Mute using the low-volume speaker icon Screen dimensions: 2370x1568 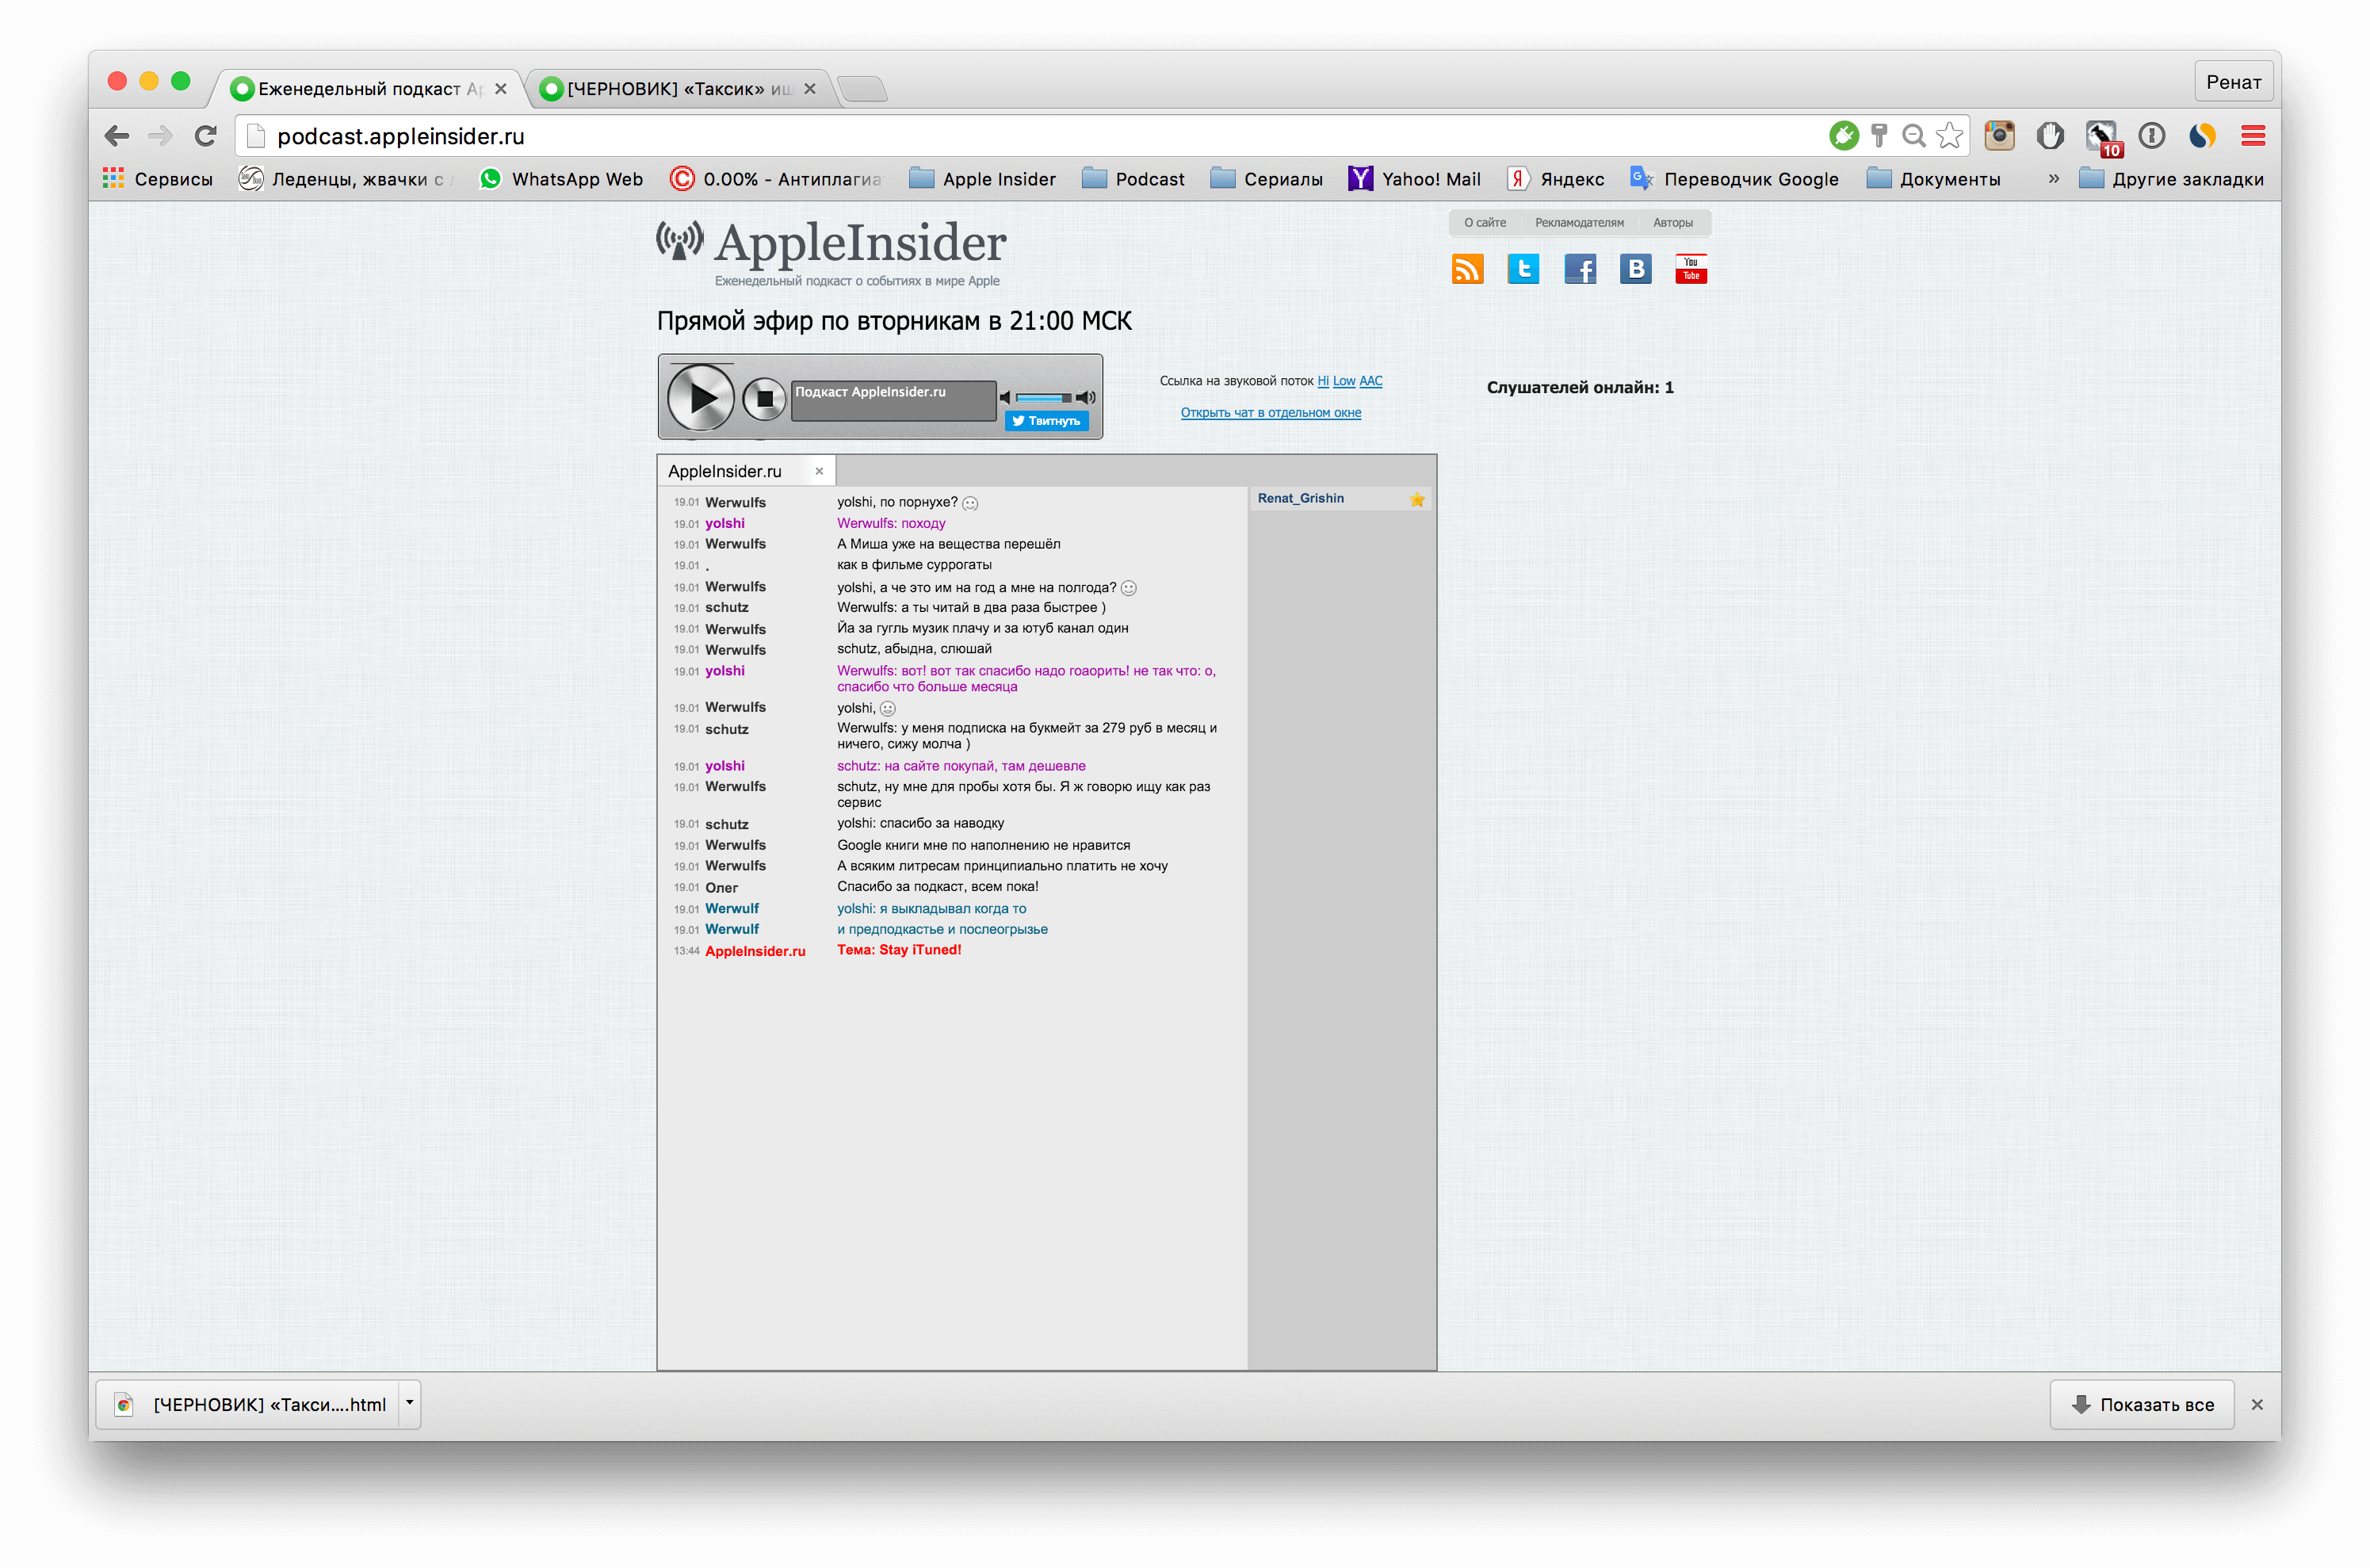point(1005,398)
